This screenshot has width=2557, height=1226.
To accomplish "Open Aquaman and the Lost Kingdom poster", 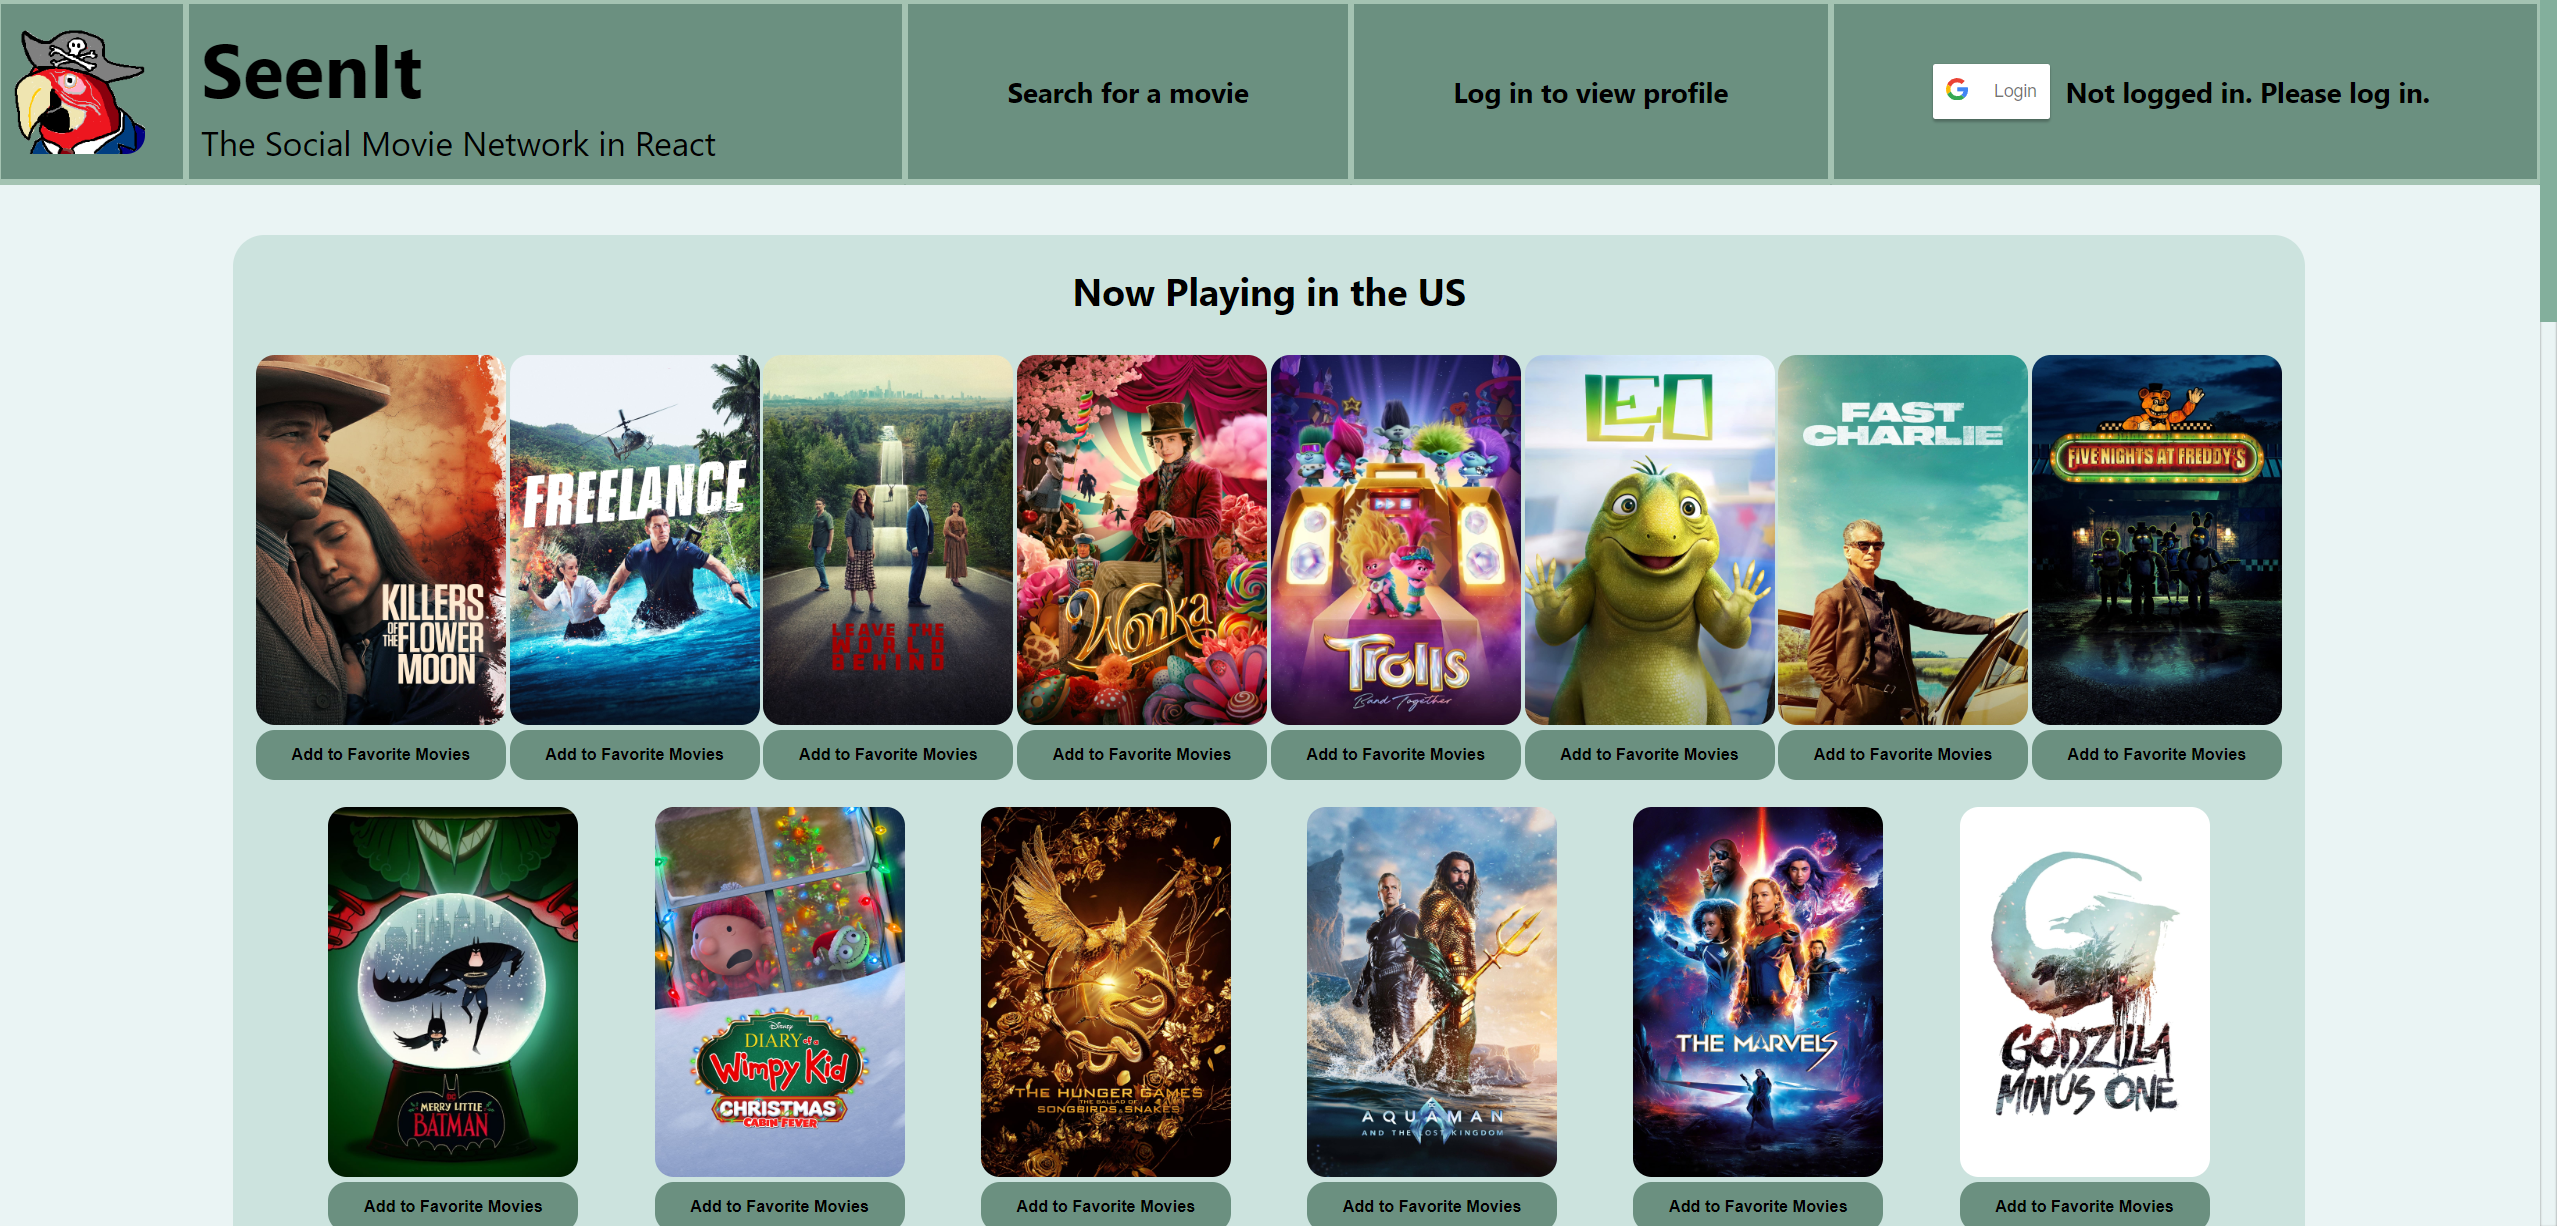I will (x=1432, y=992).
